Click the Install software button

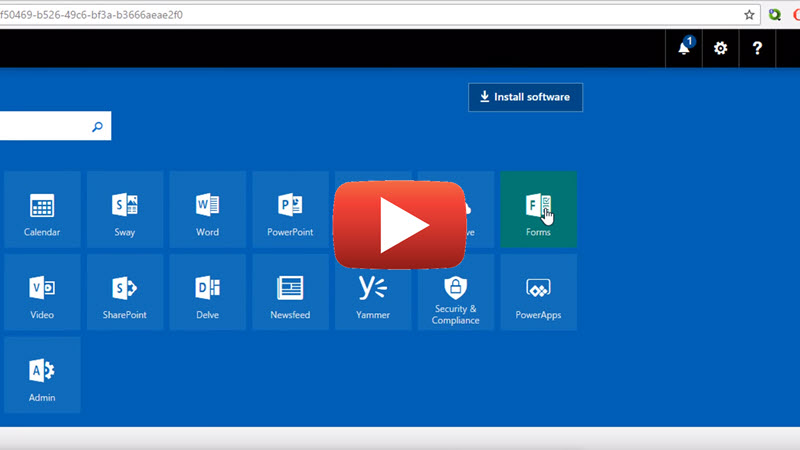[x=526, y=97]
